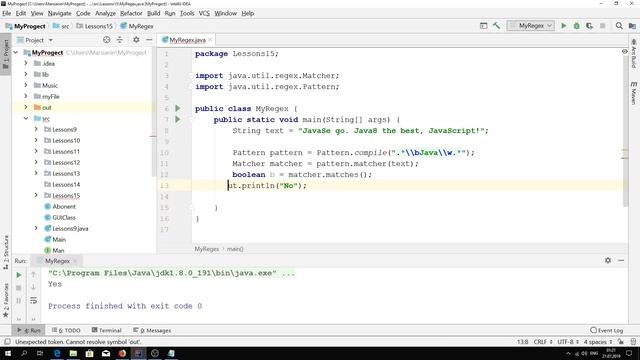
Task: Run with coverage icon in toolbar
Action: click(589, 26)
